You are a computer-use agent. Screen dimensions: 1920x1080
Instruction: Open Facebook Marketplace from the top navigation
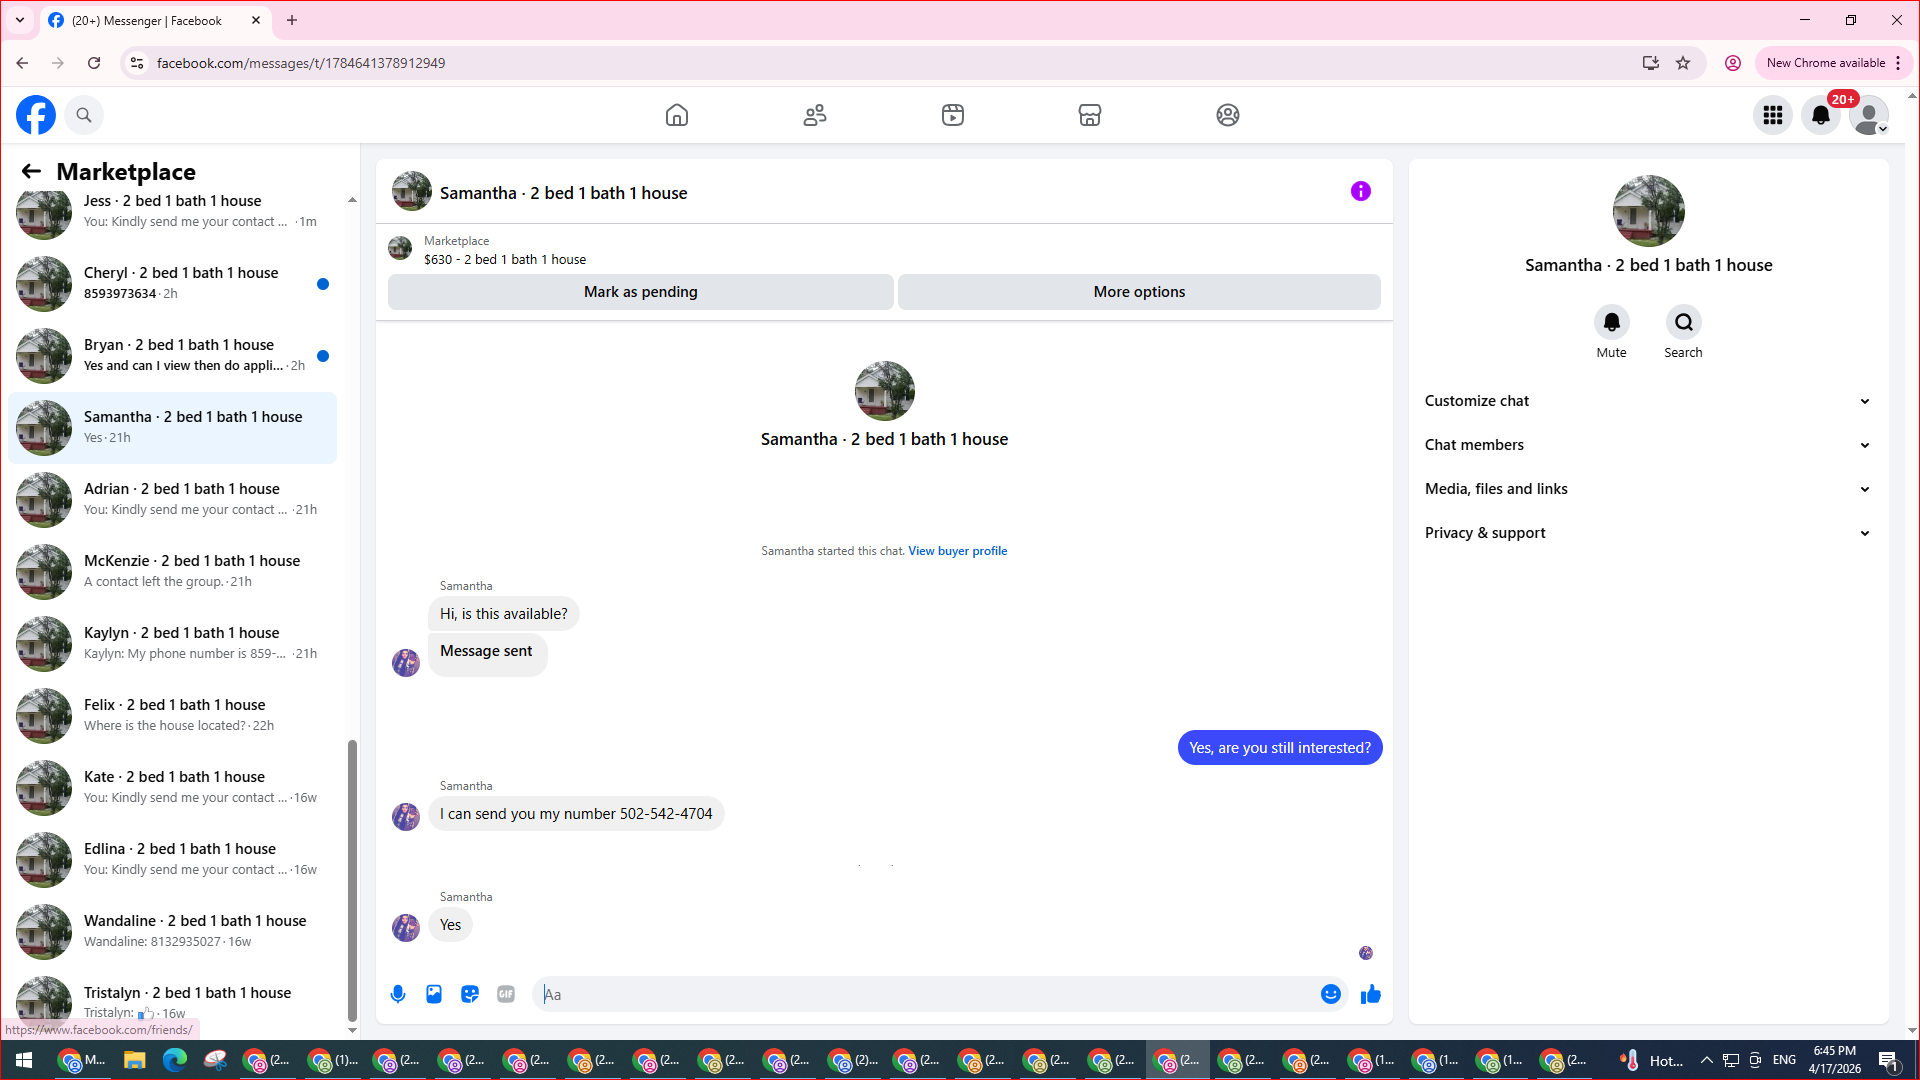coord(1089,115)
